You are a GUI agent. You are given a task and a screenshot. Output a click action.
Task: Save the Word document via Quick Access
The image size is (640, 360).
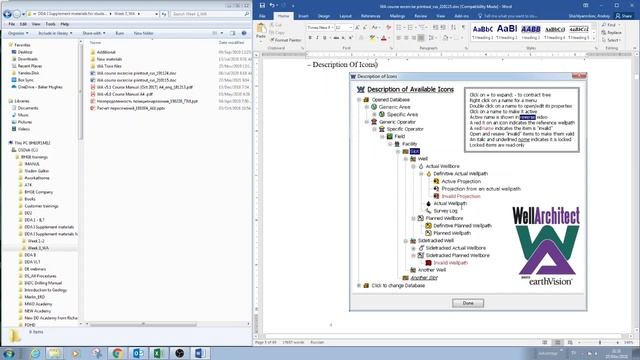(x=262, y=5)
